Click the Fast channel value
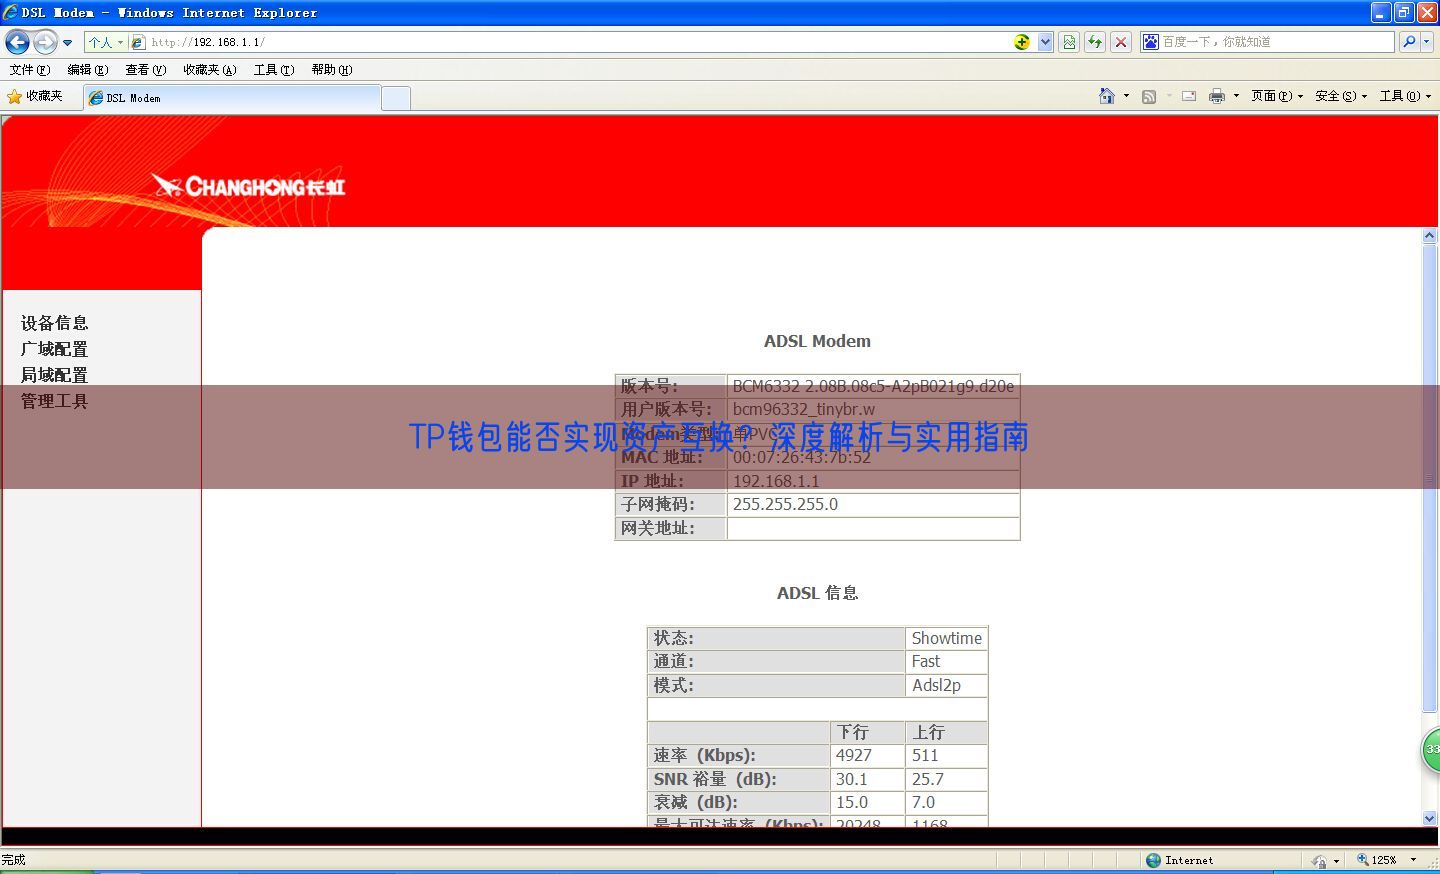Screen dimensions: 1440x874 click(x=946, y=662)
